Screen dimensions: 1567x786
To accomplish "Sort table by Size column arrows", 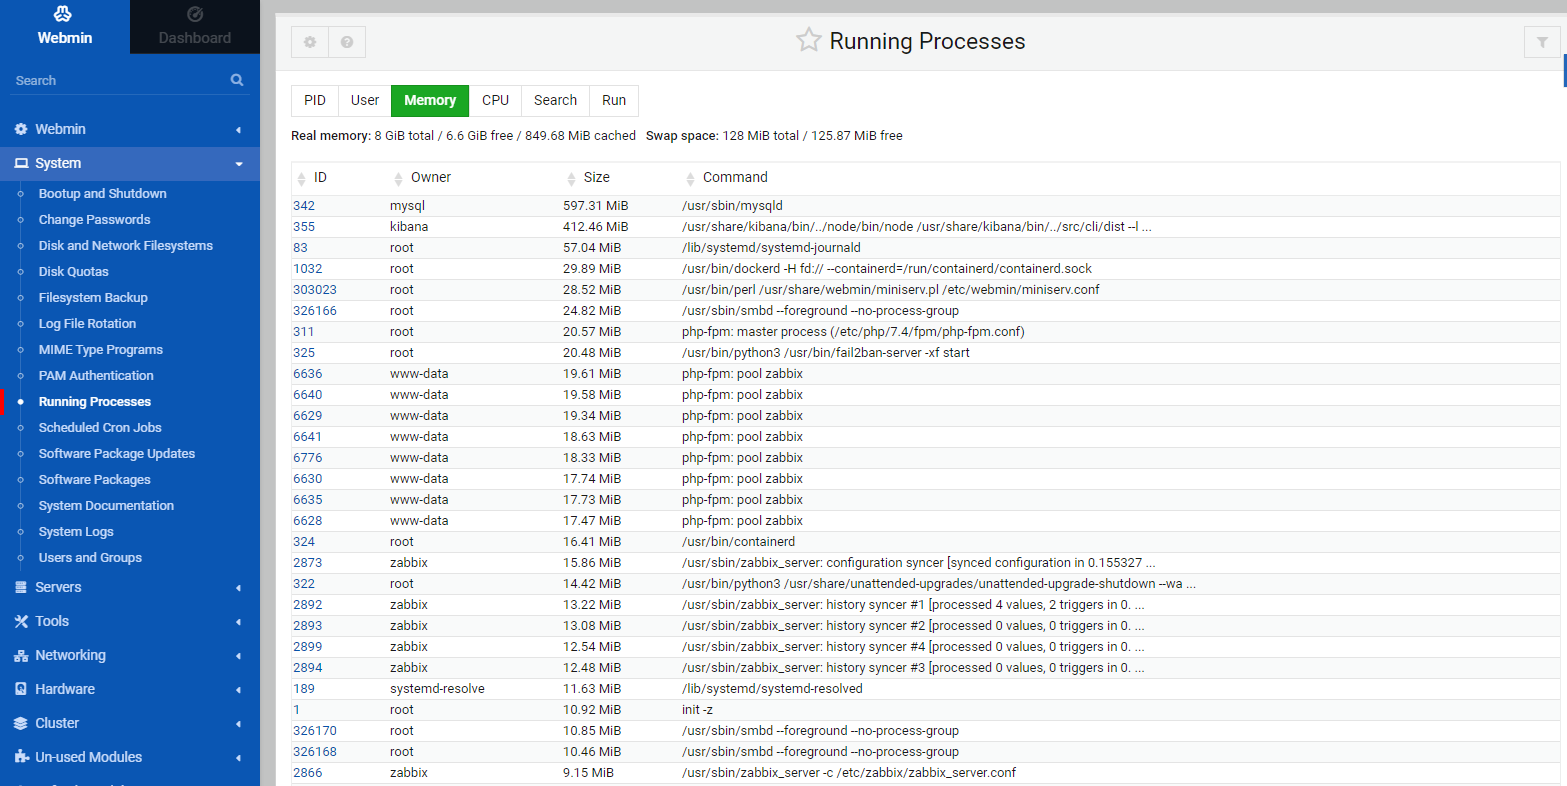I will tap(572, 178).
